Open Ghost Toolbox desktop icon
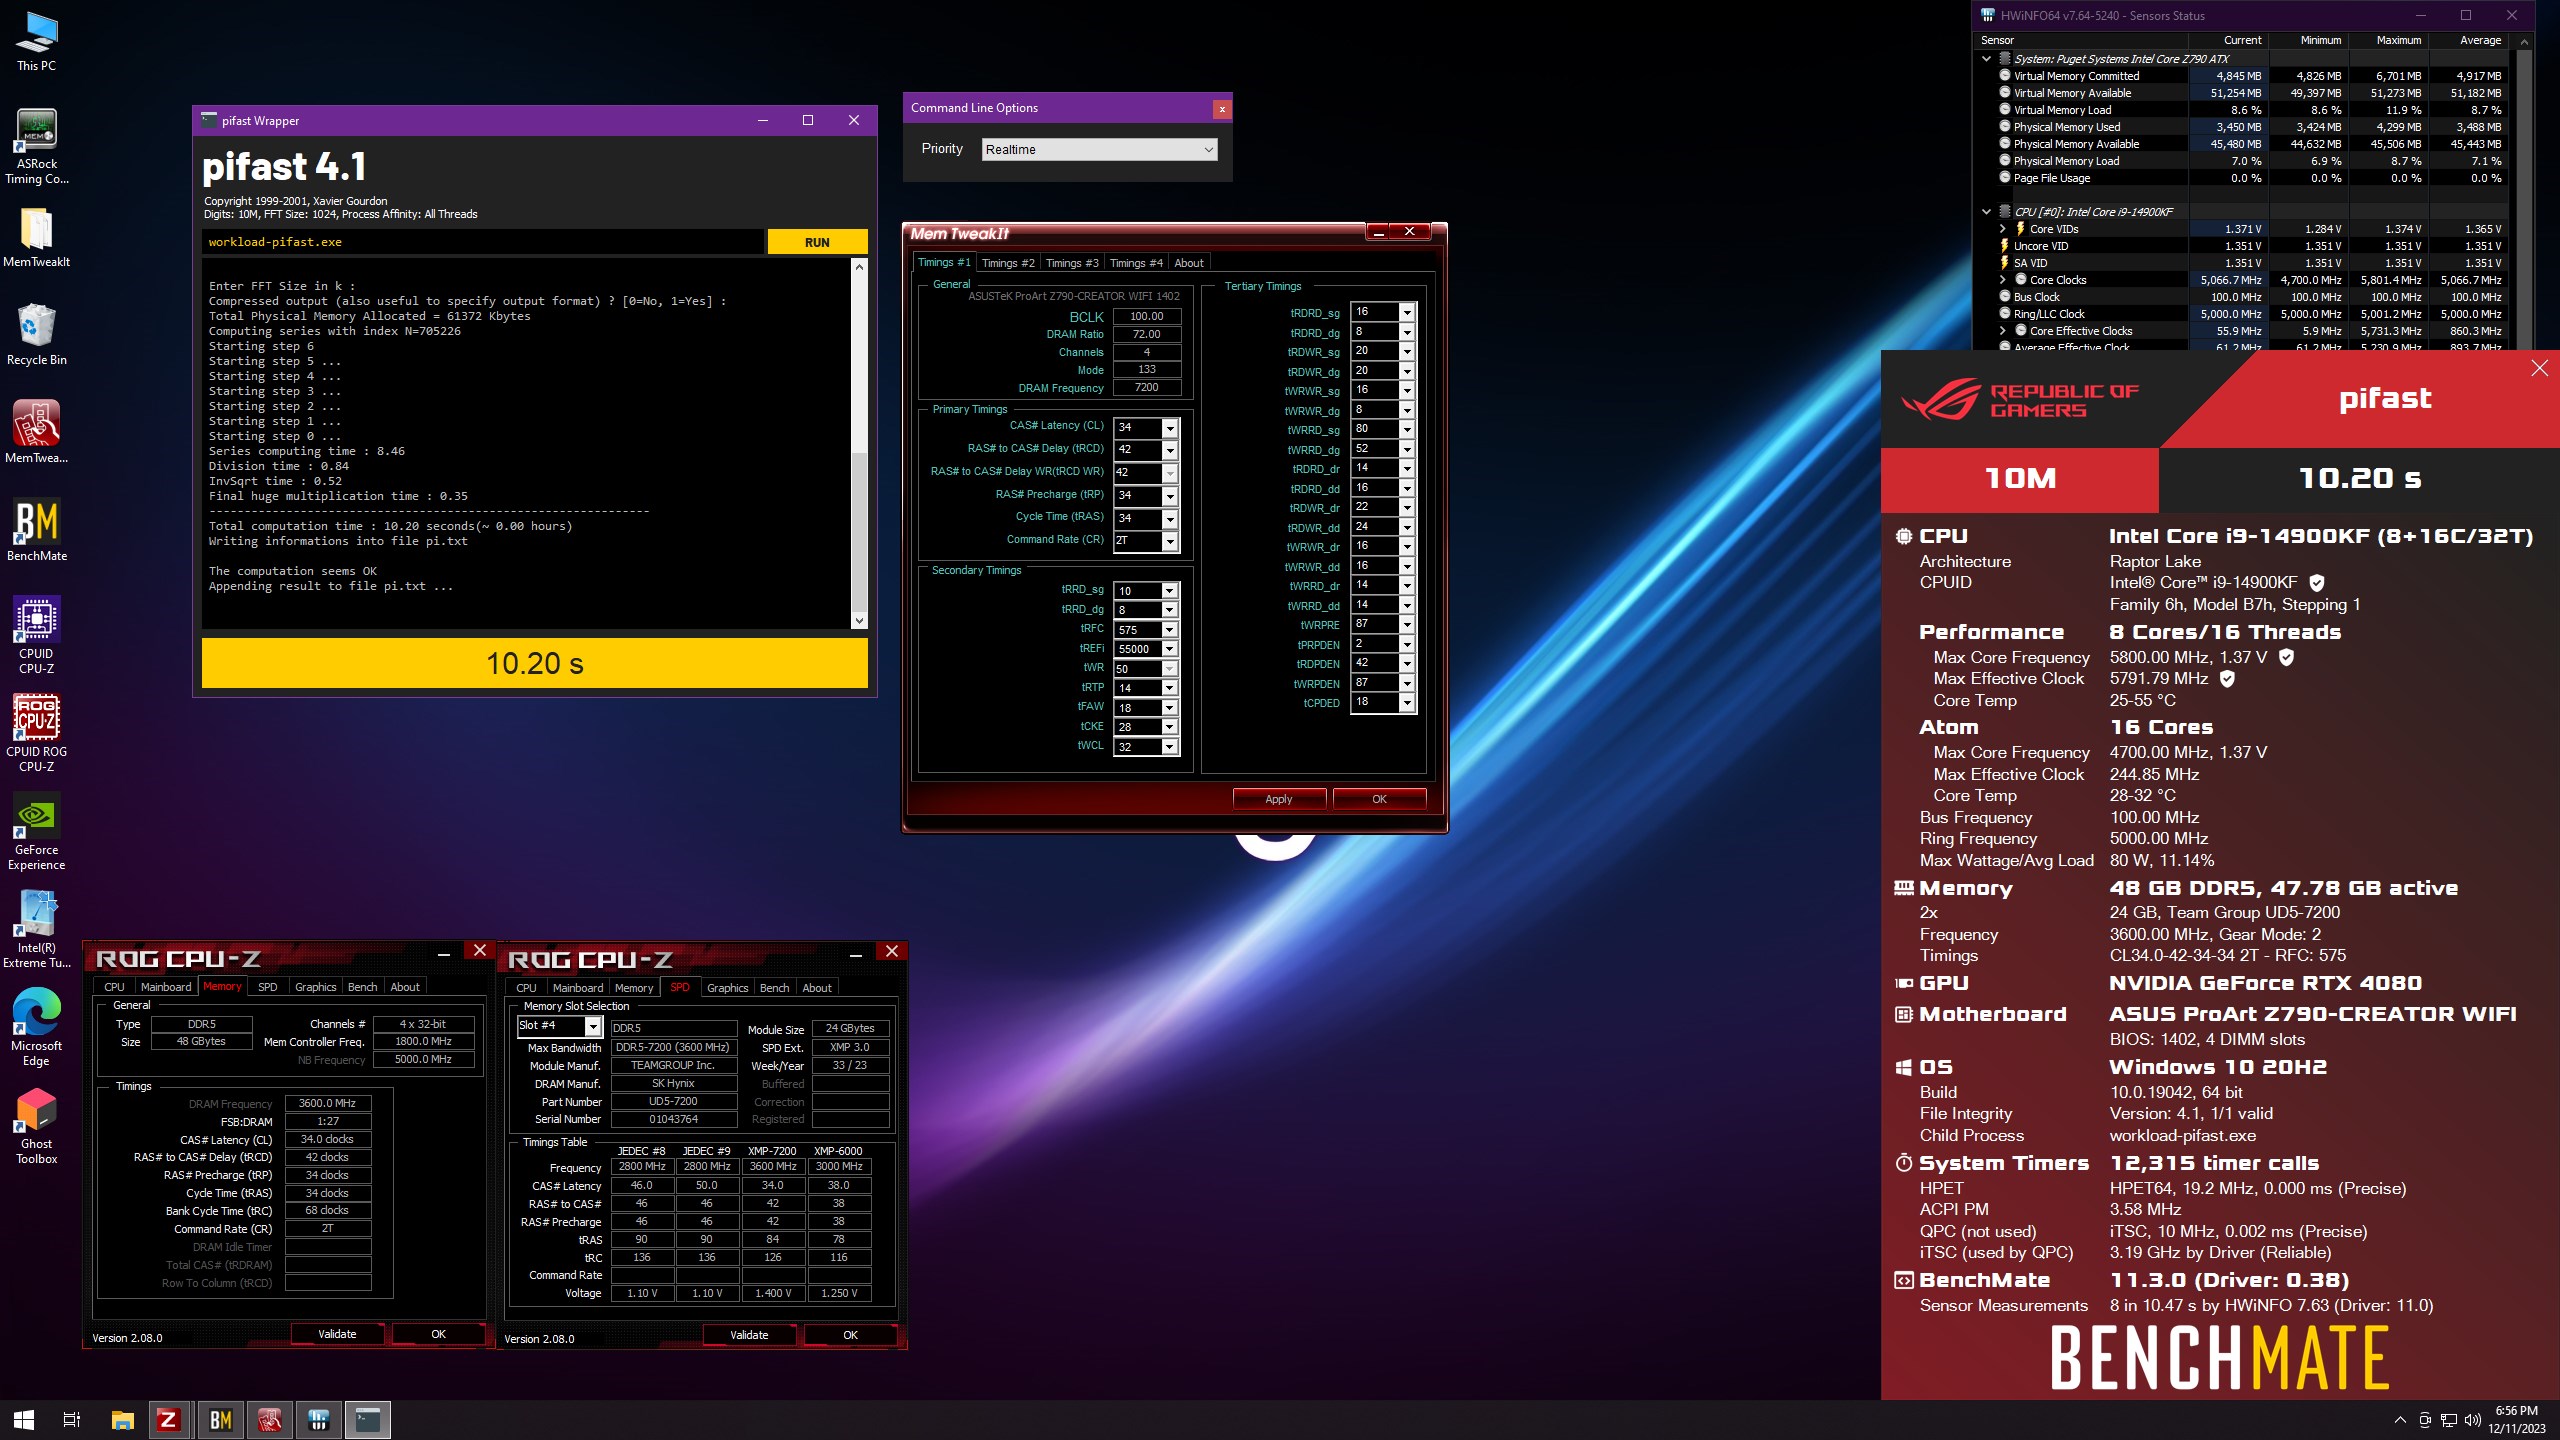 pyautogui.click(x=36, y=1125)
